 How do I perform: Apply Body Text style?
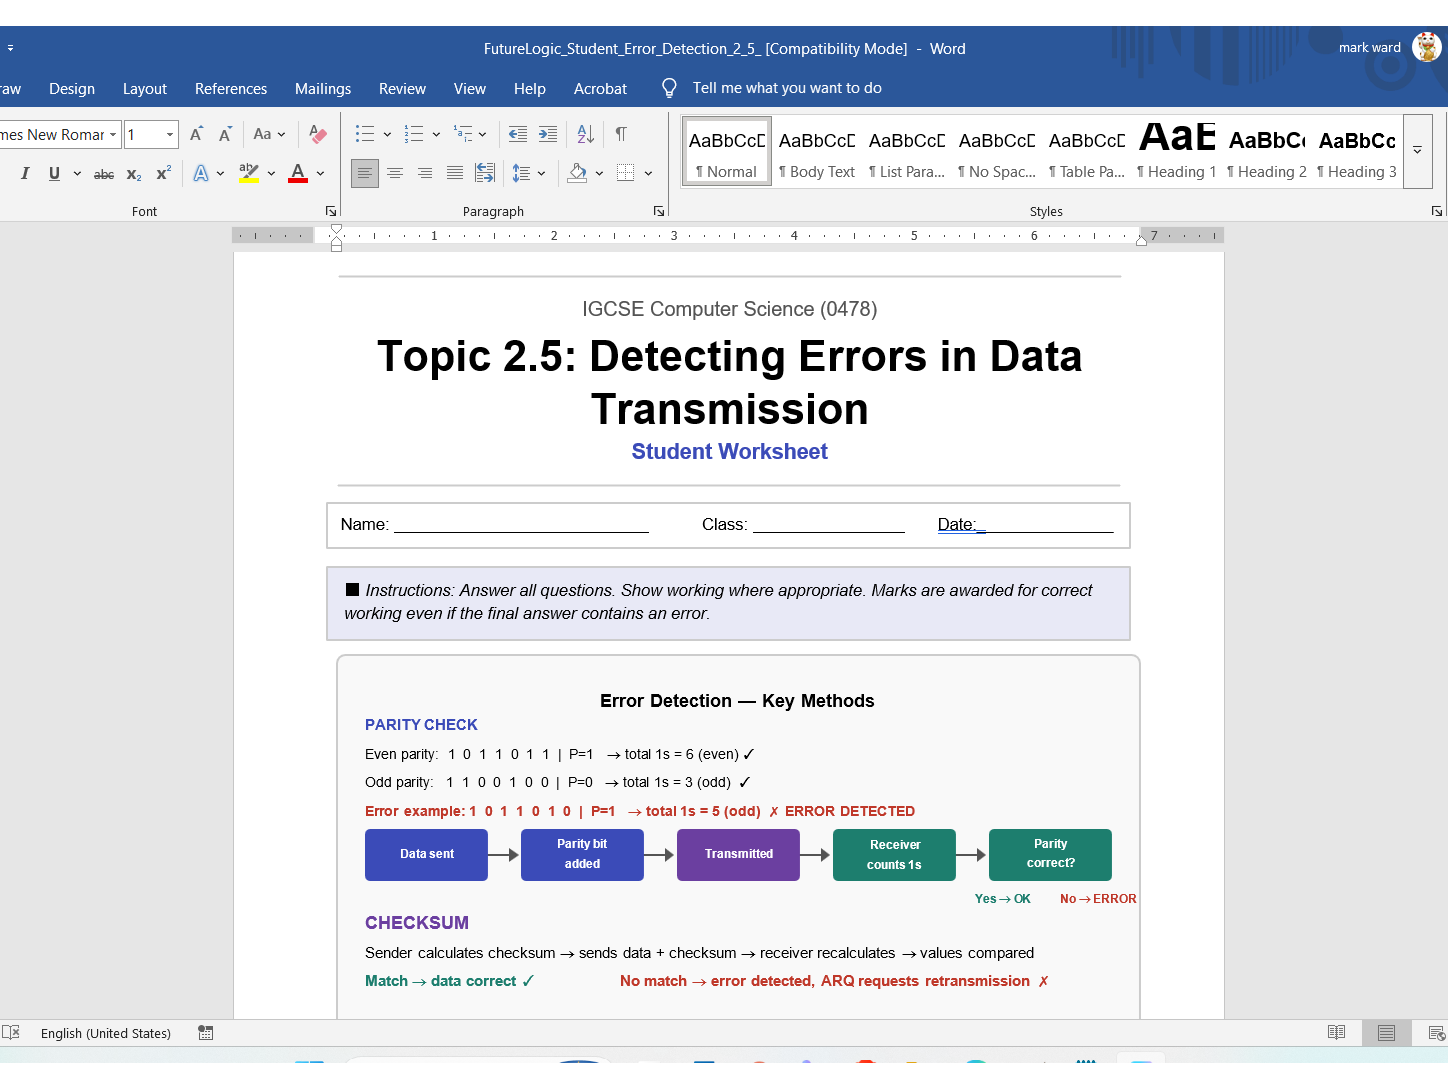pyautogui.click(x=817, y=151)
